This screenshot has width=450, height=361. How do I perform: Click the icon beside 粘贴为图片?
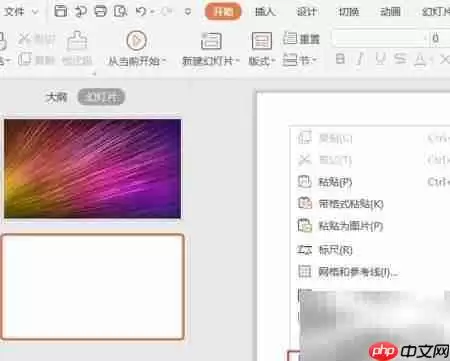304,225
